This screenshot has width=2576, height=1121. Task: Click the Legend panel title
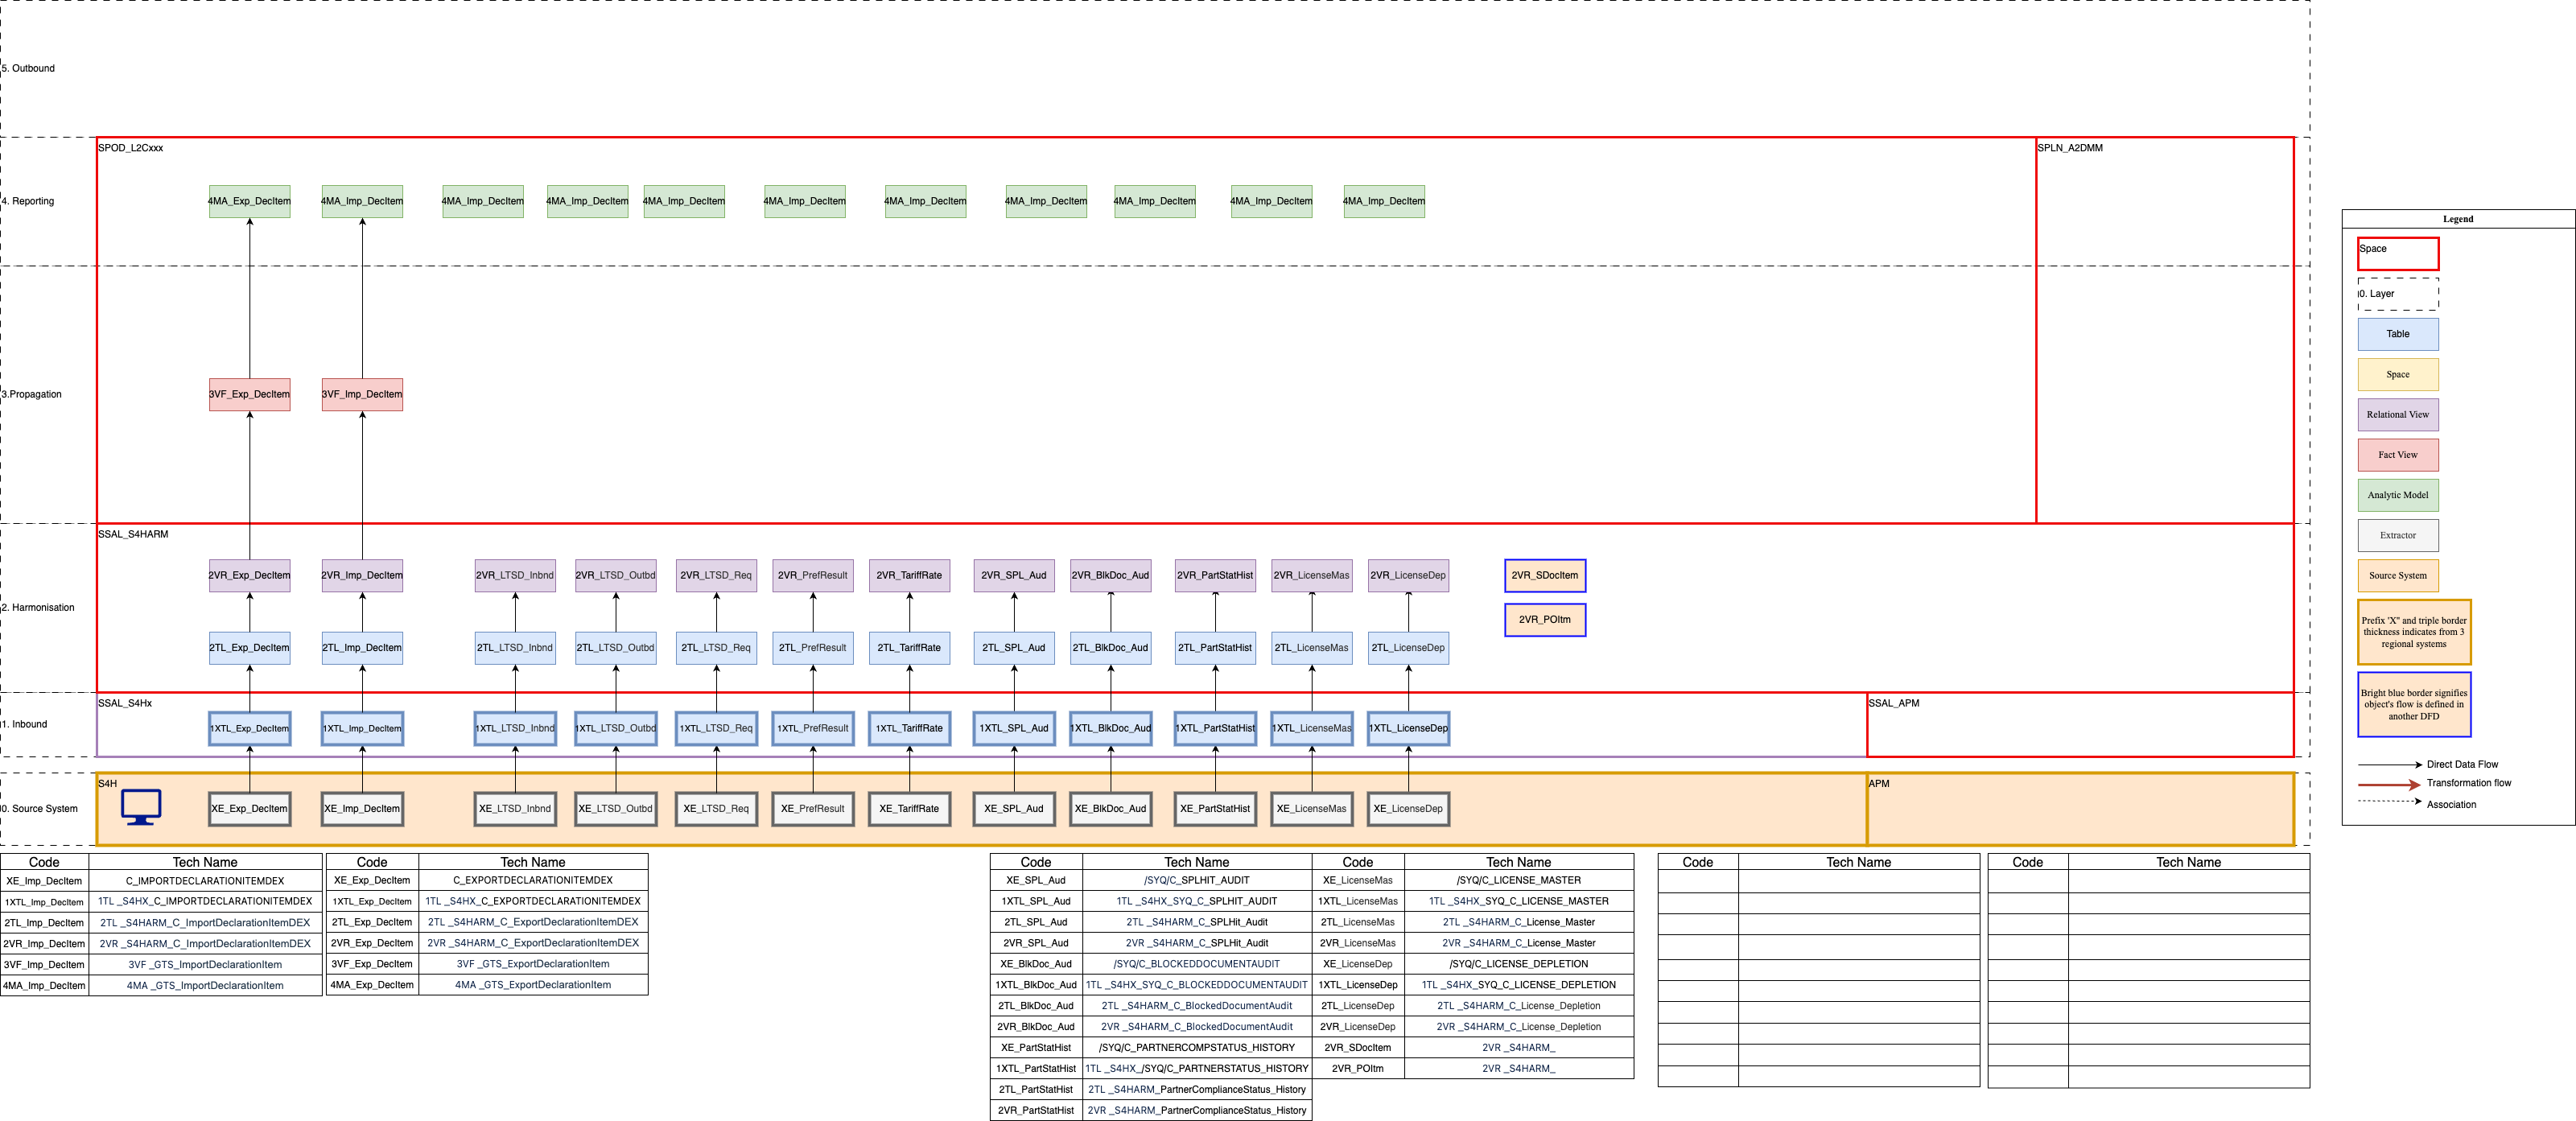(x=2457, y=219)
